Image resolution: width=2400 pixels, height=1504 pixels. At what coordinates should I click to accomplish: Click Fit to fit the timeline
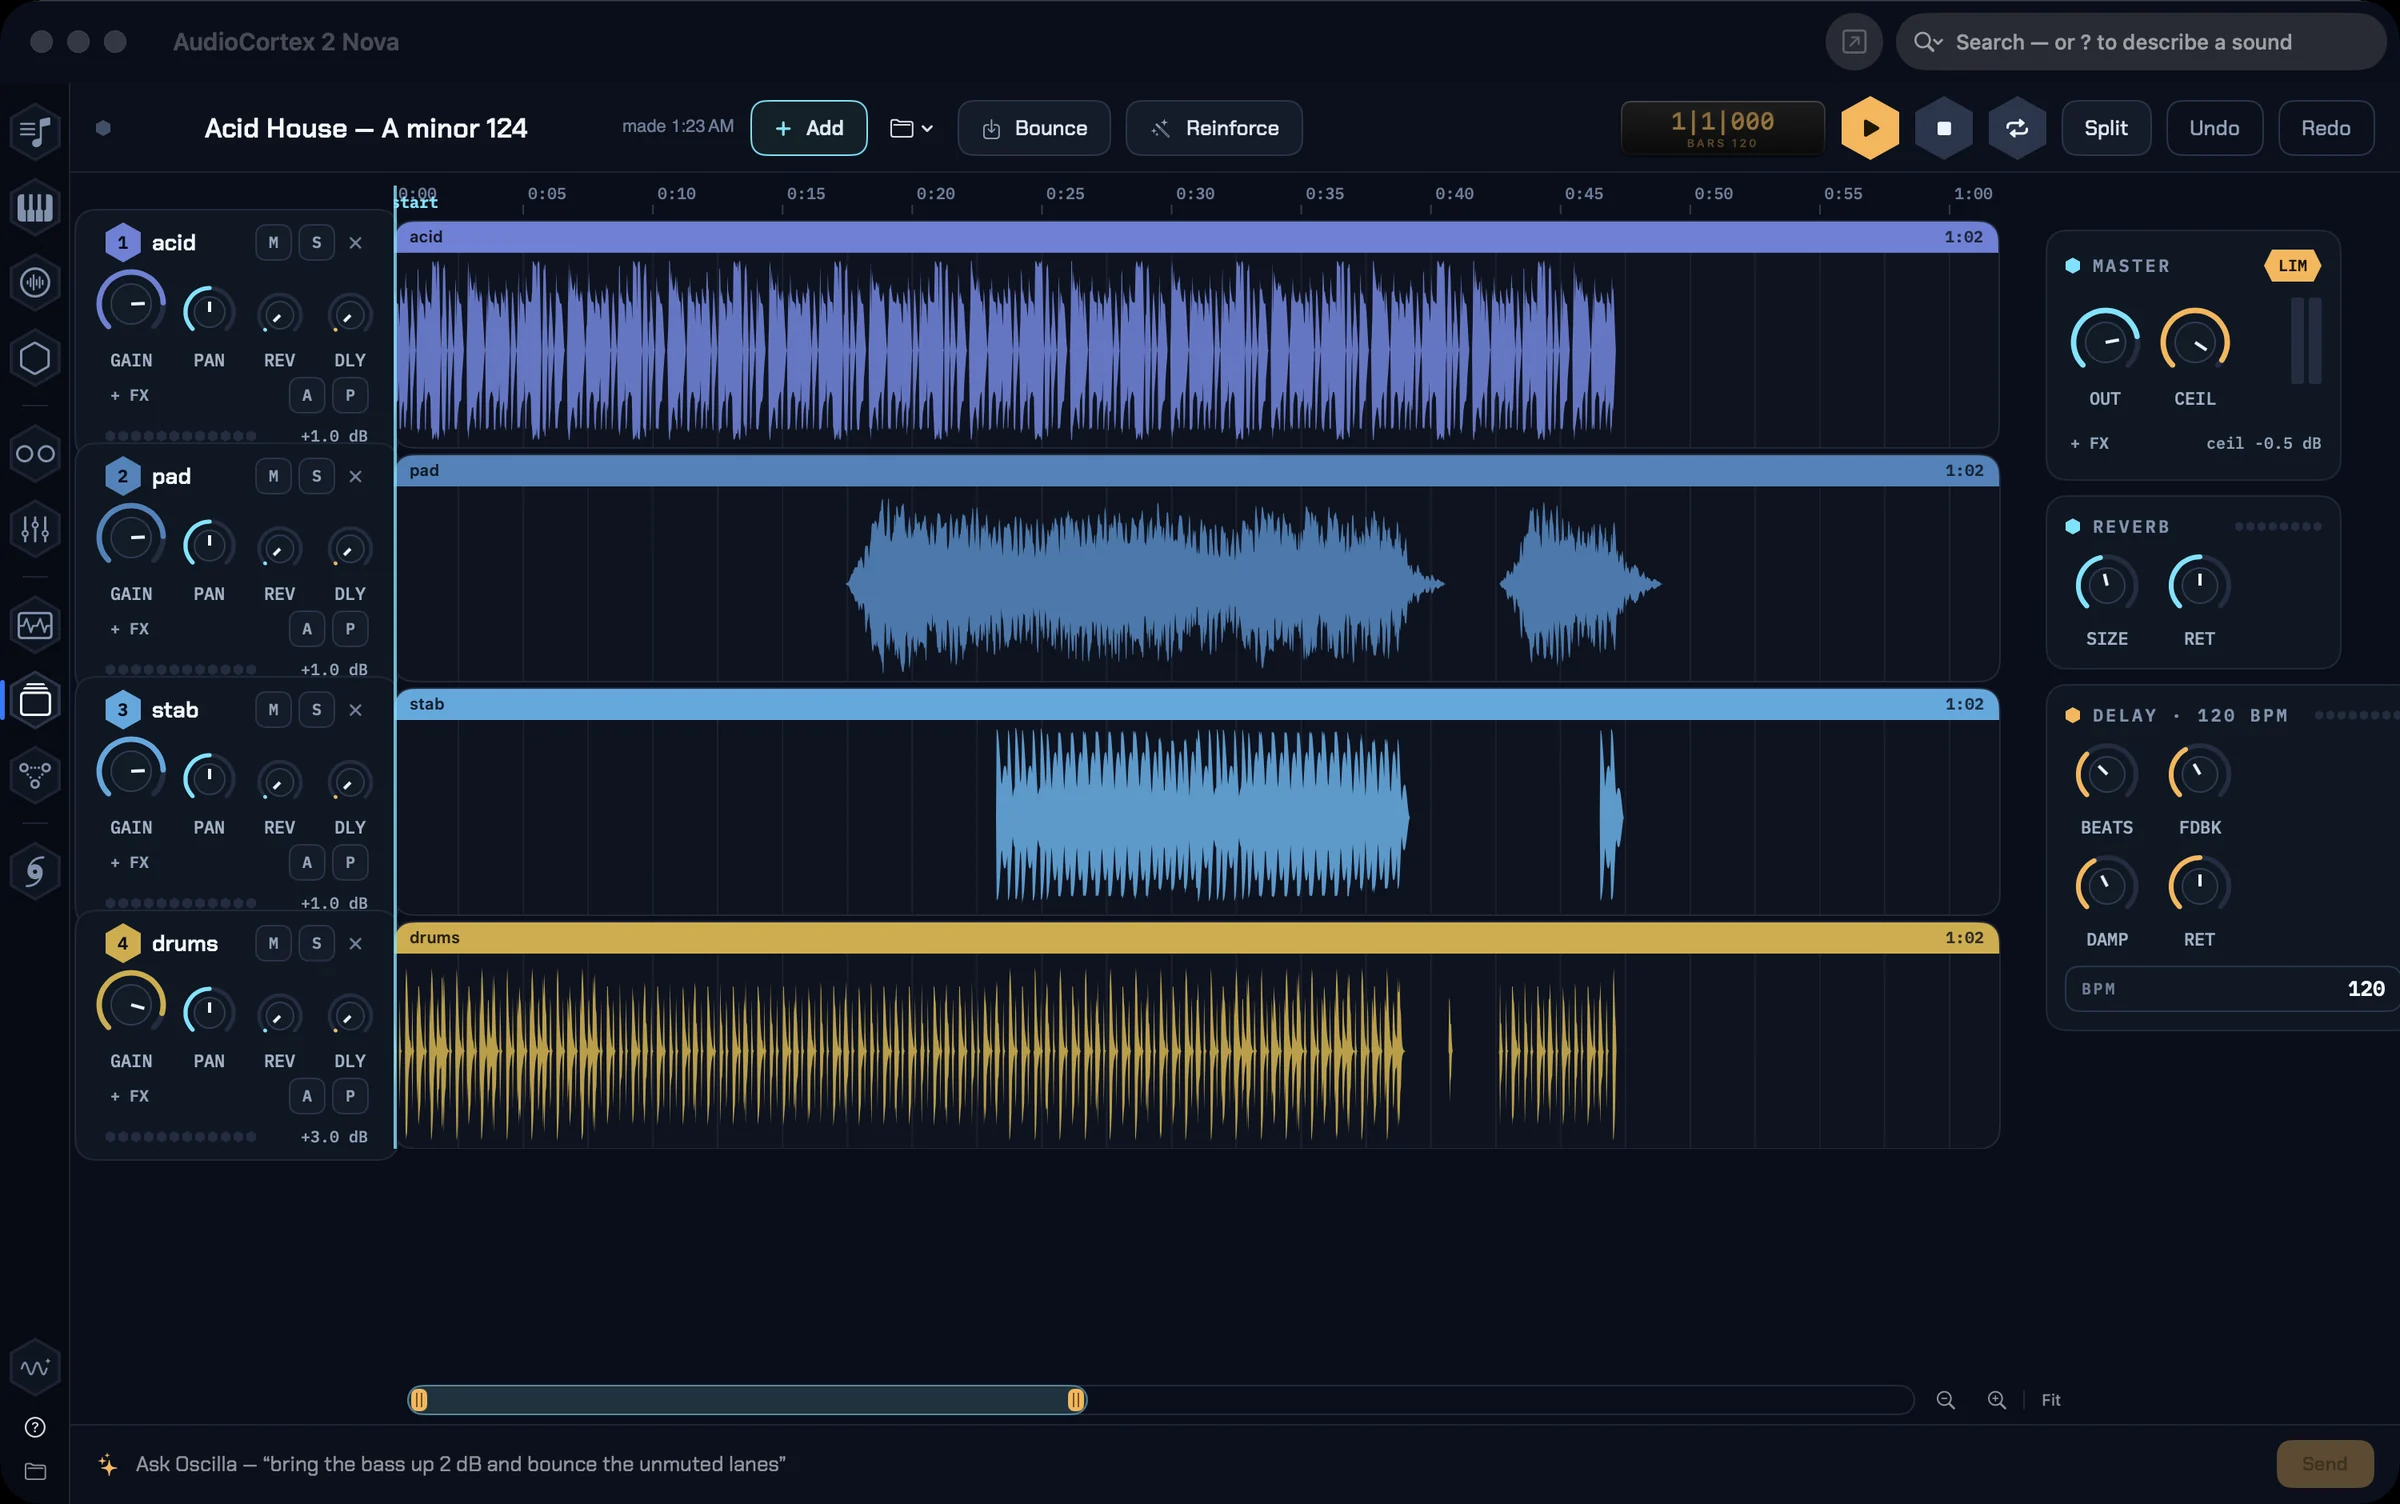point(2051,1400)
